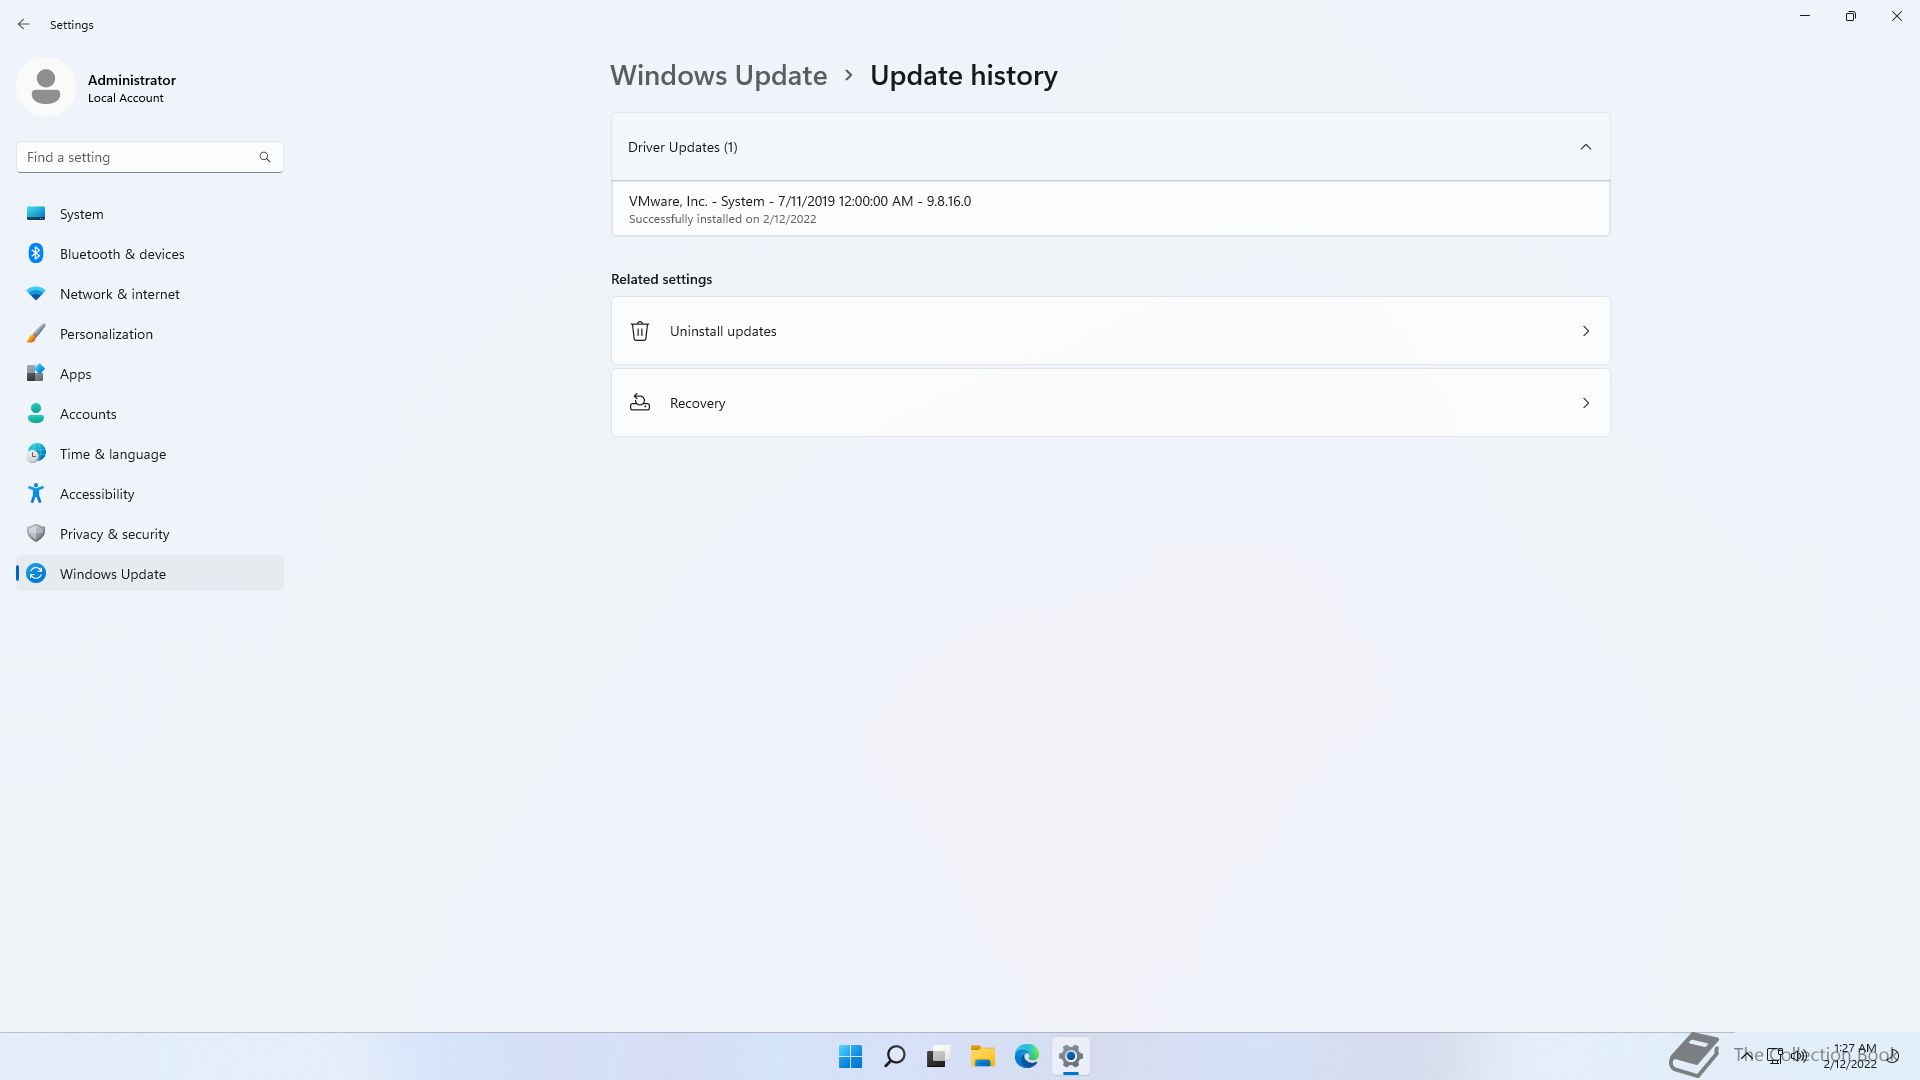Select the Accounts person icon
Viewport: 1920px width, 1080px height.
(36, 413)
